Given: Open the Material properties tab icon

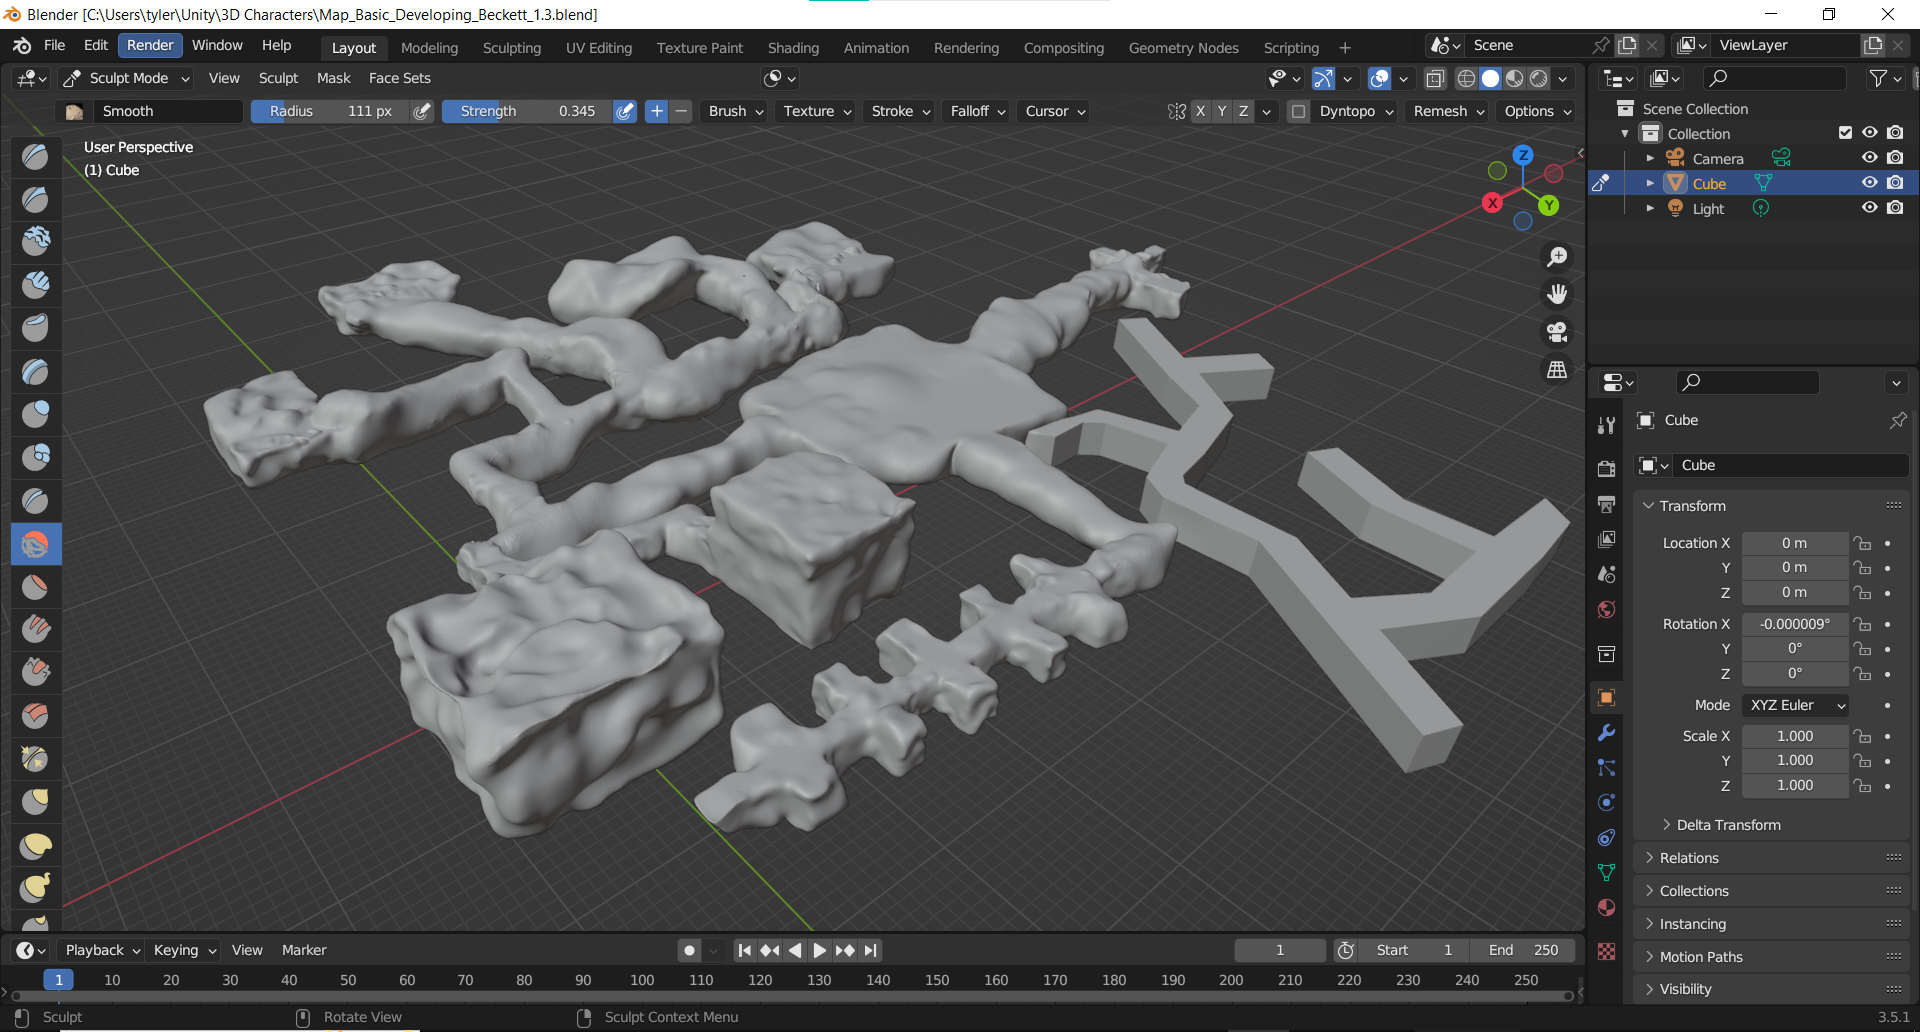Looking at the screenshot, I should pos(1606,908).
